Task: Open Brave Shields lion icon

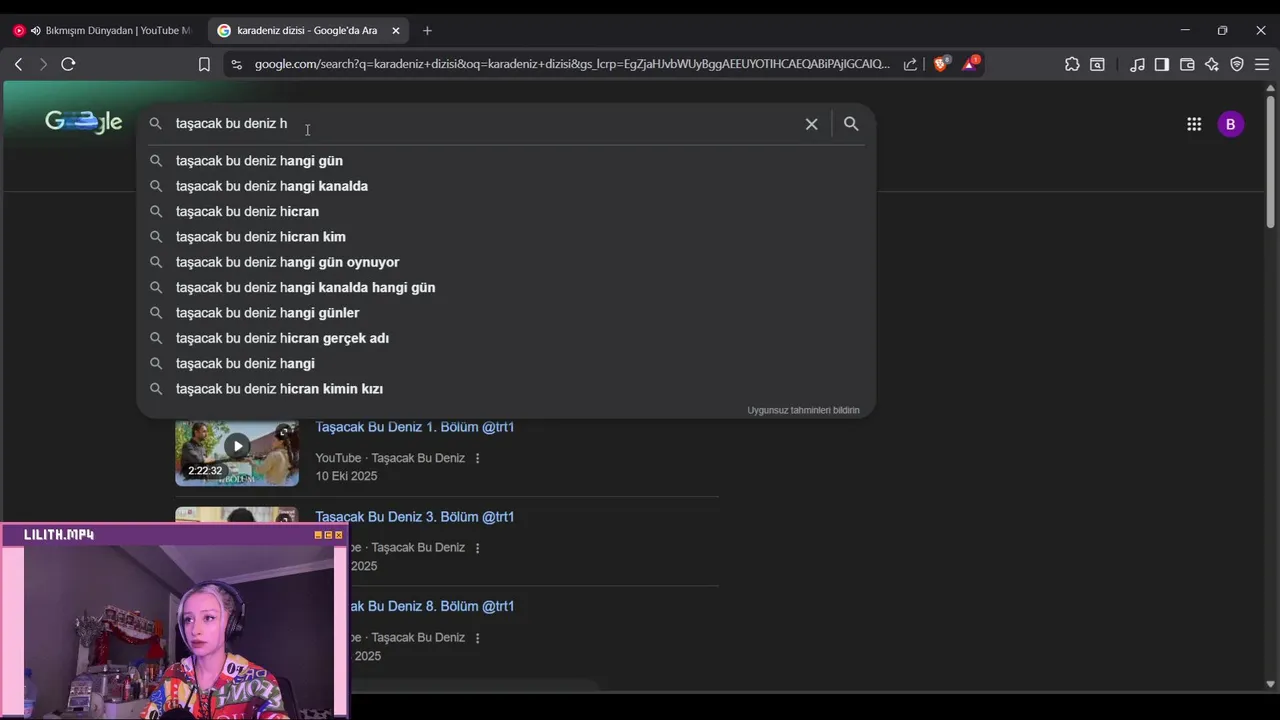Action: pyautogui.click(x=941, y=64)
